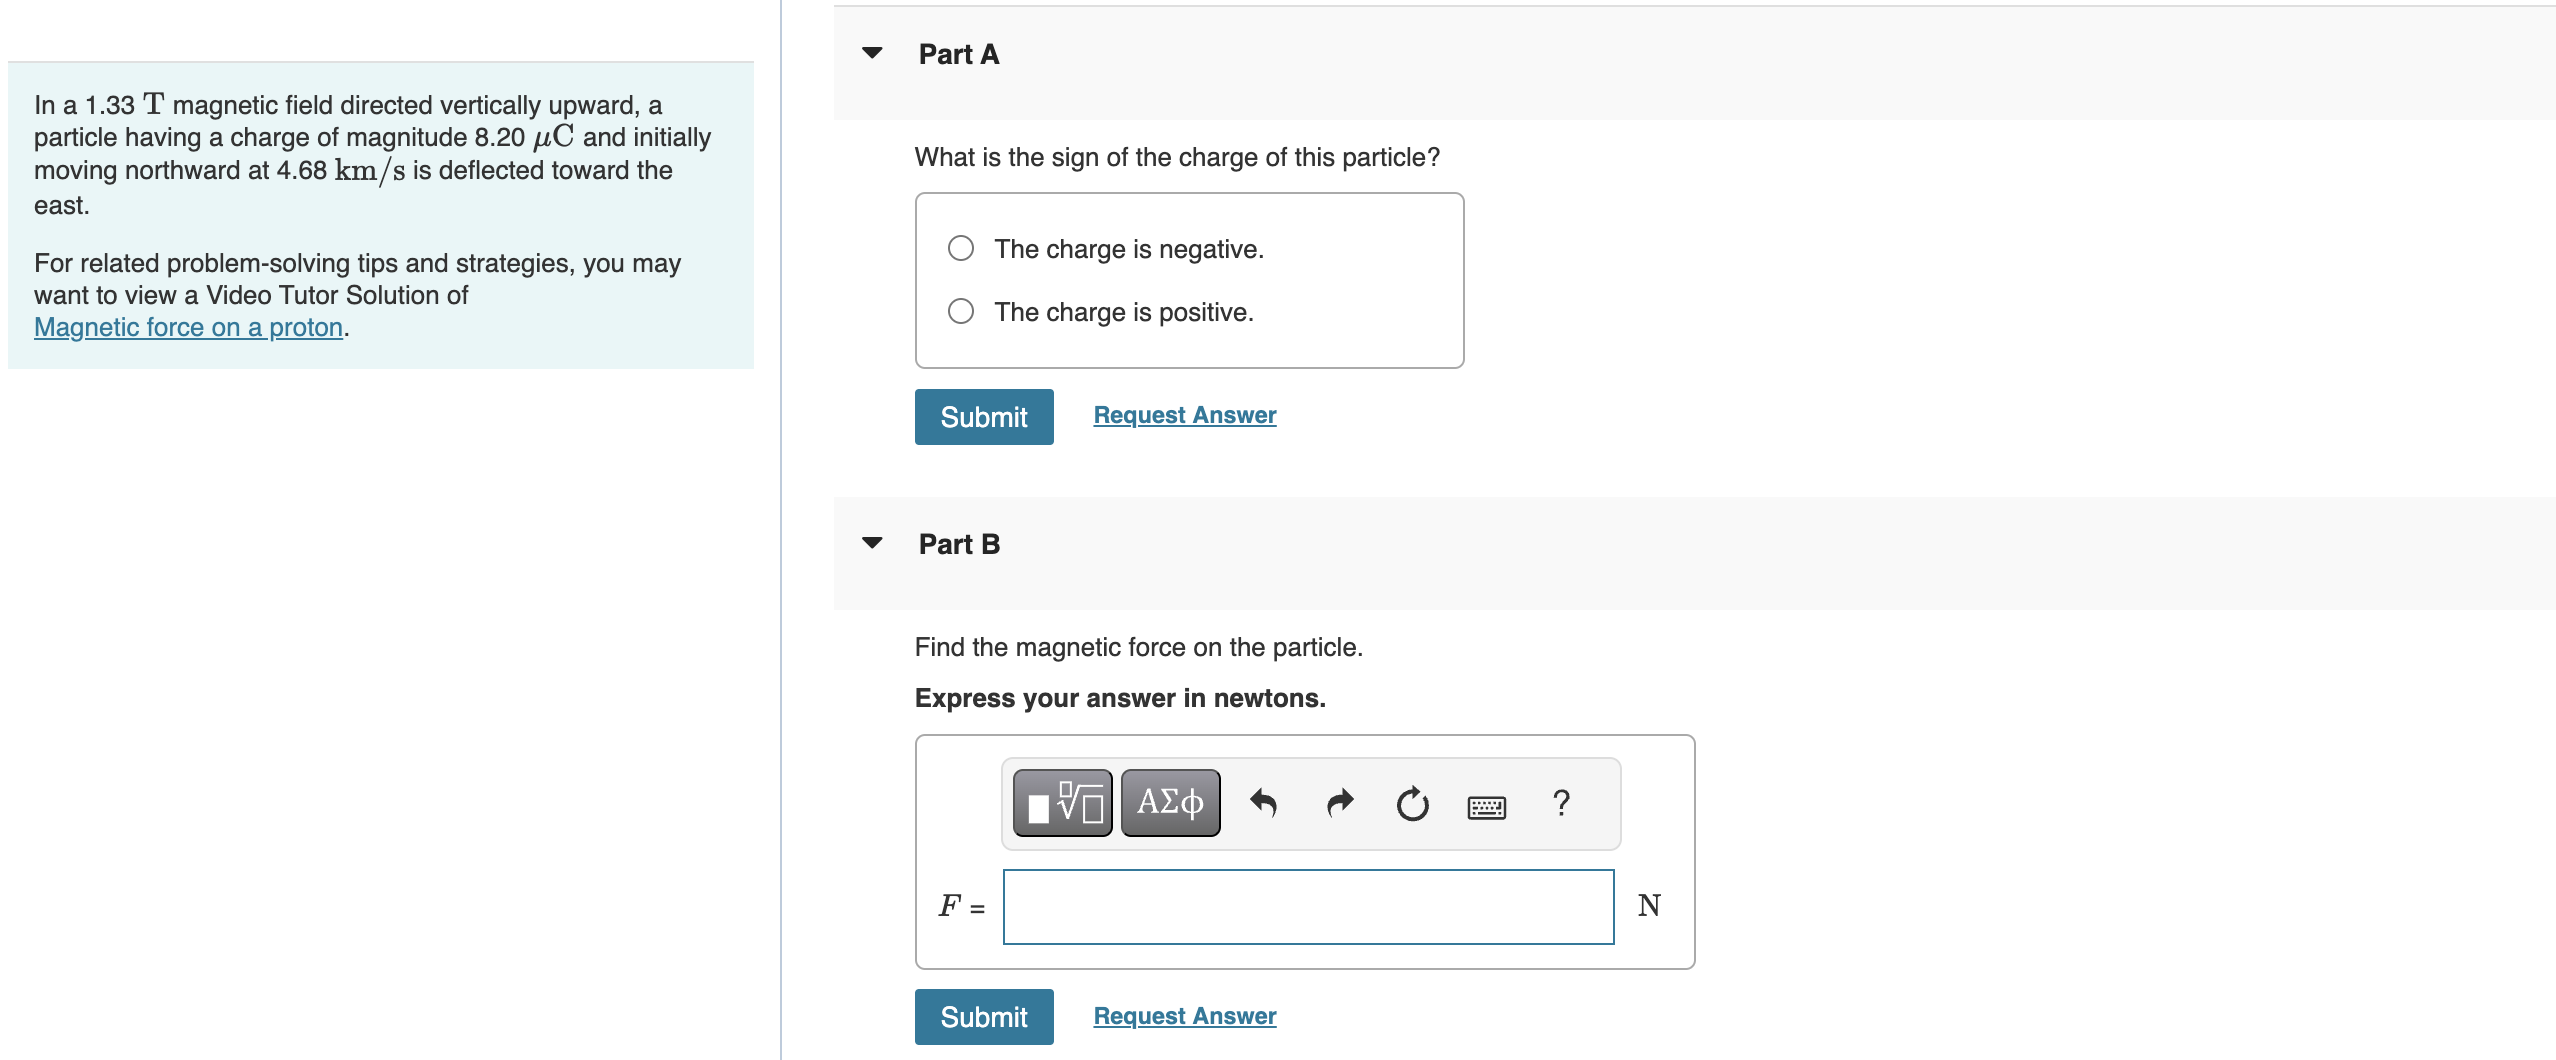The height and width of the screenshot is (1060, 2556).
Task: Switch focus to the Part B heading
Action: pyautogui.click(x=957, y=543)
